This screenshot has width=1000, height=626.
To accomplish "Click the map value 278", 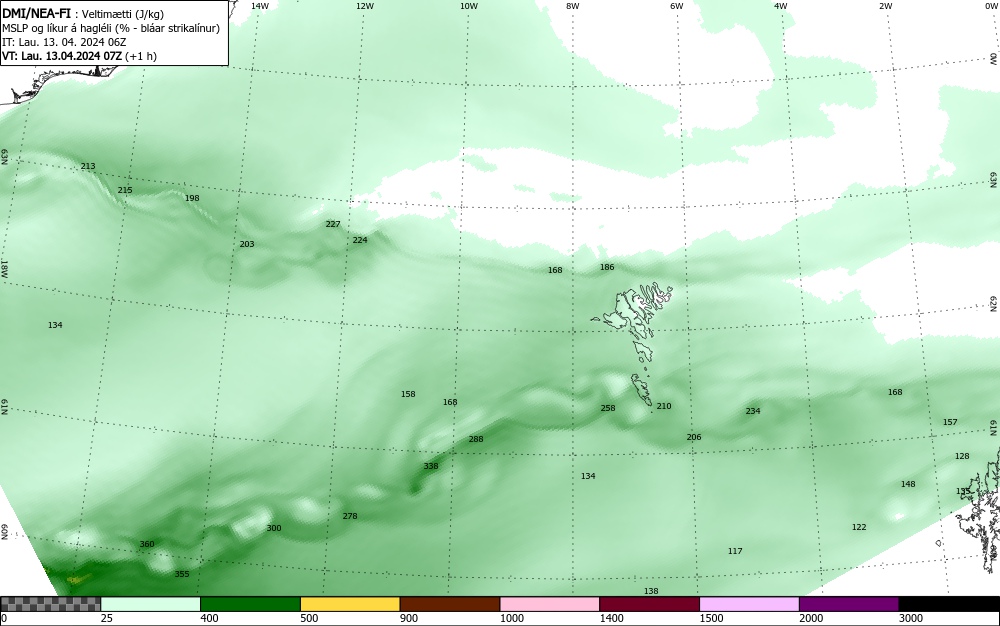I will [x=350, y=516].
